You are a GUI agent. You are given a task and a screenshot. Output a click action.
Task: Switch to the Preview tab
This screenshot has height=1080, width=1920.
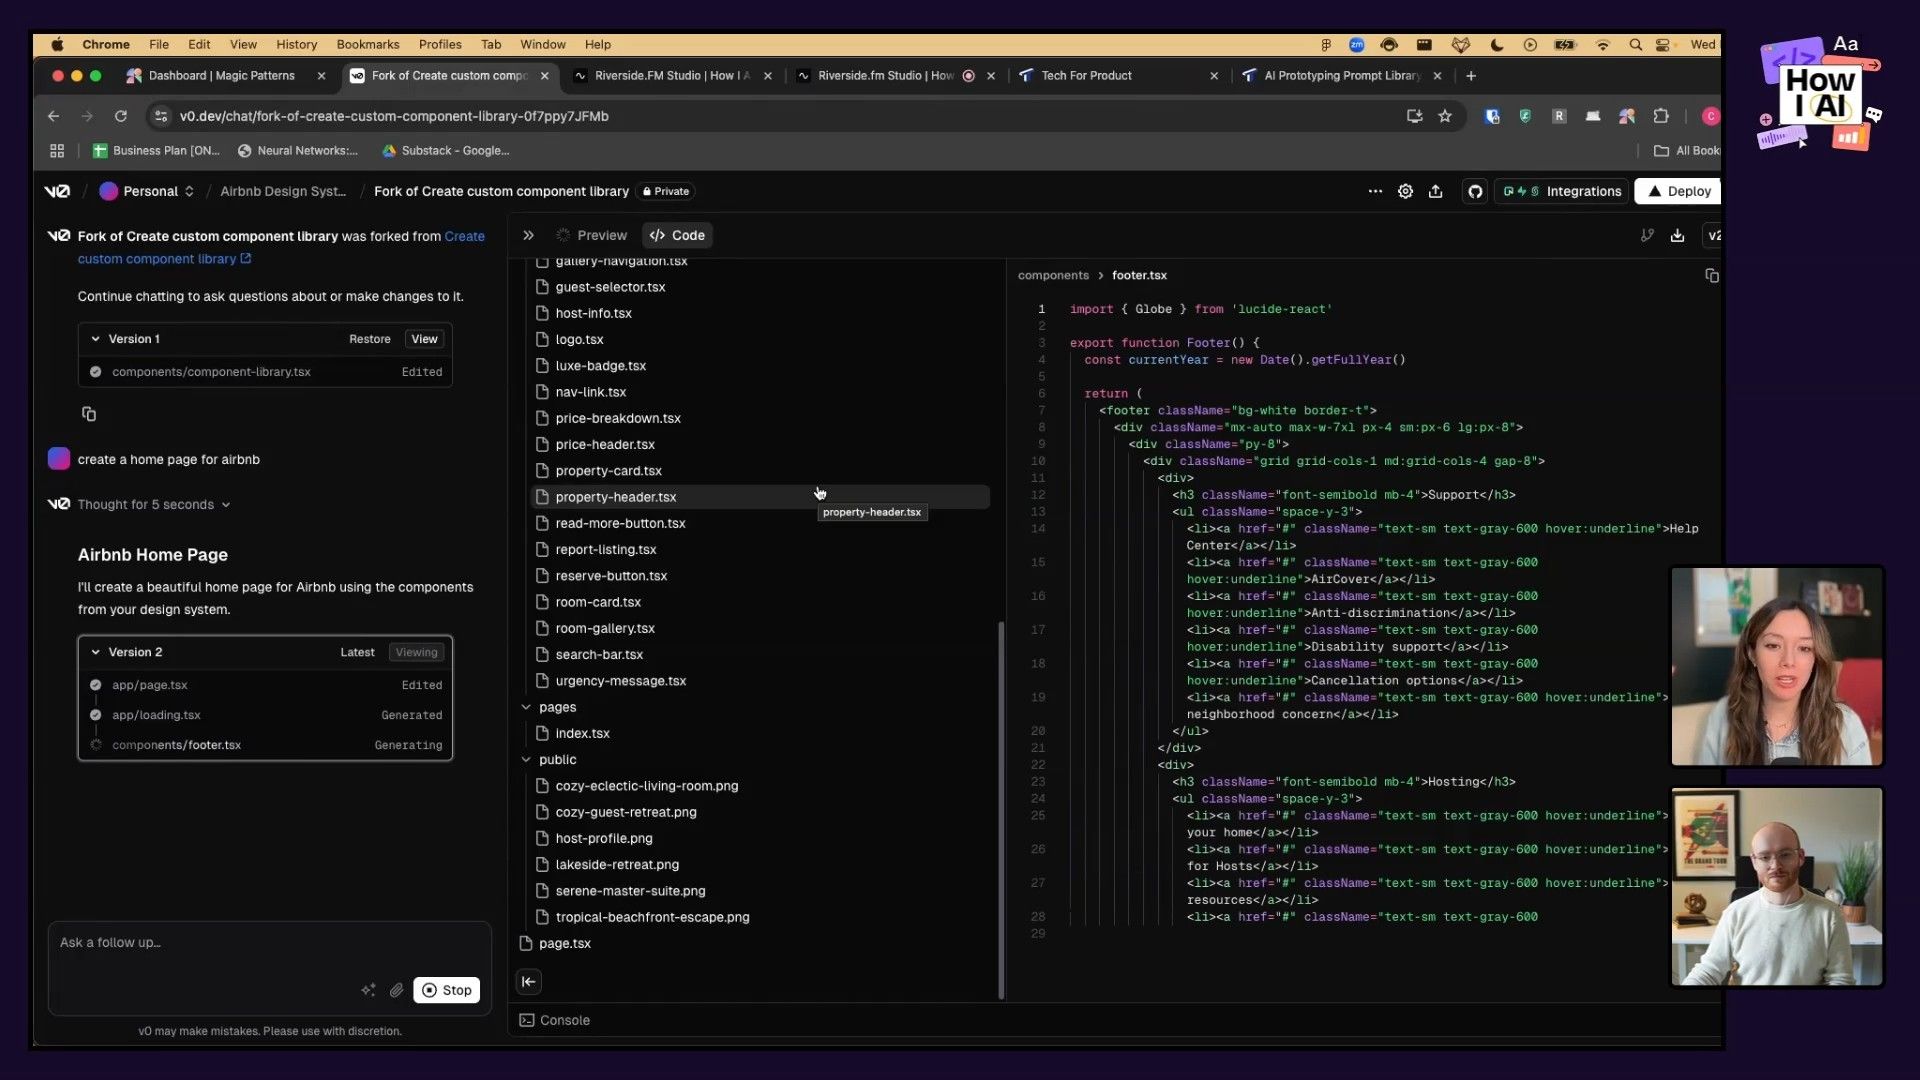(x=592, y=235)
